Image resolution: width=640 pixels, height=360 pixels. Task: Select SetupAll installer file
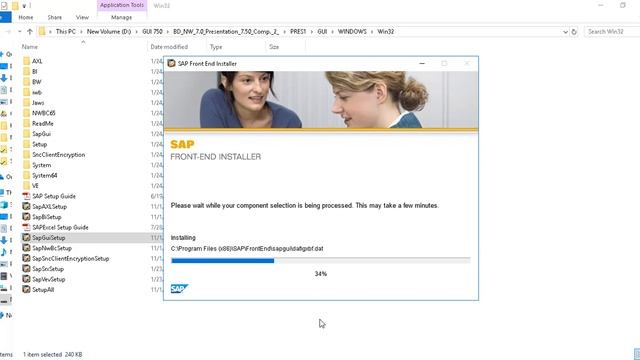coord(43,290)
